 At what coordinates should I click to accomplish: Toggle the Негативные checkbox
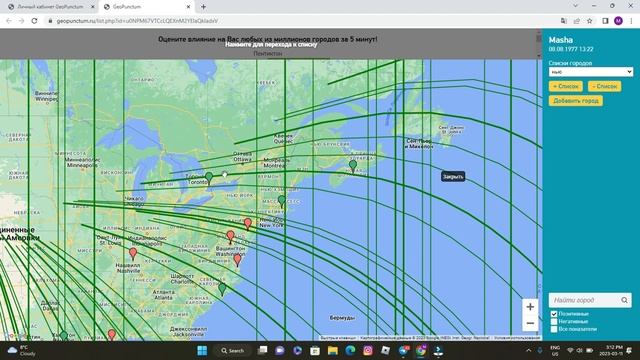(554, 321)
